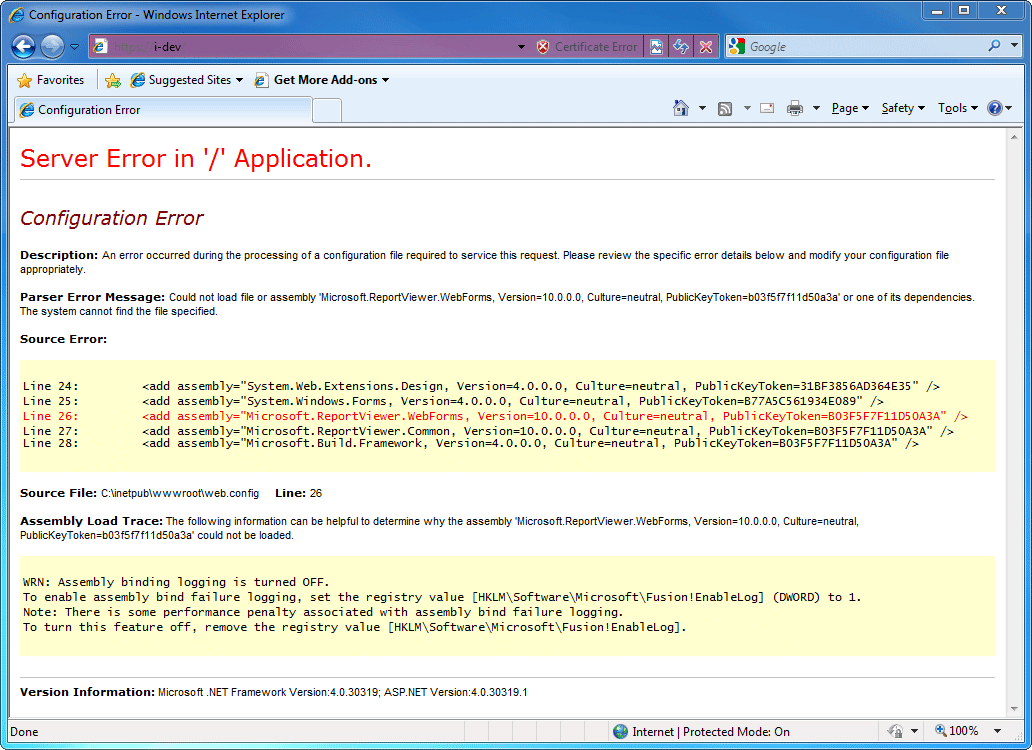
Task: Click the RSS feed icon
Action: click(724, 108)
